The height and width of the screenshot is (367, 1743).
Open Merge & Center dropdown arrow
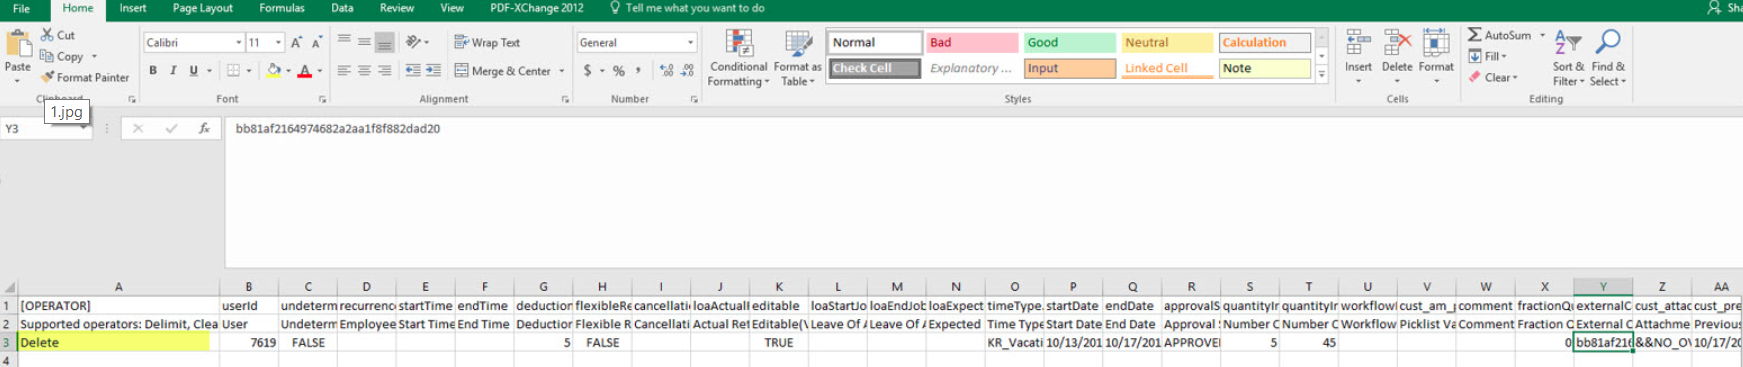click(562, 70)
